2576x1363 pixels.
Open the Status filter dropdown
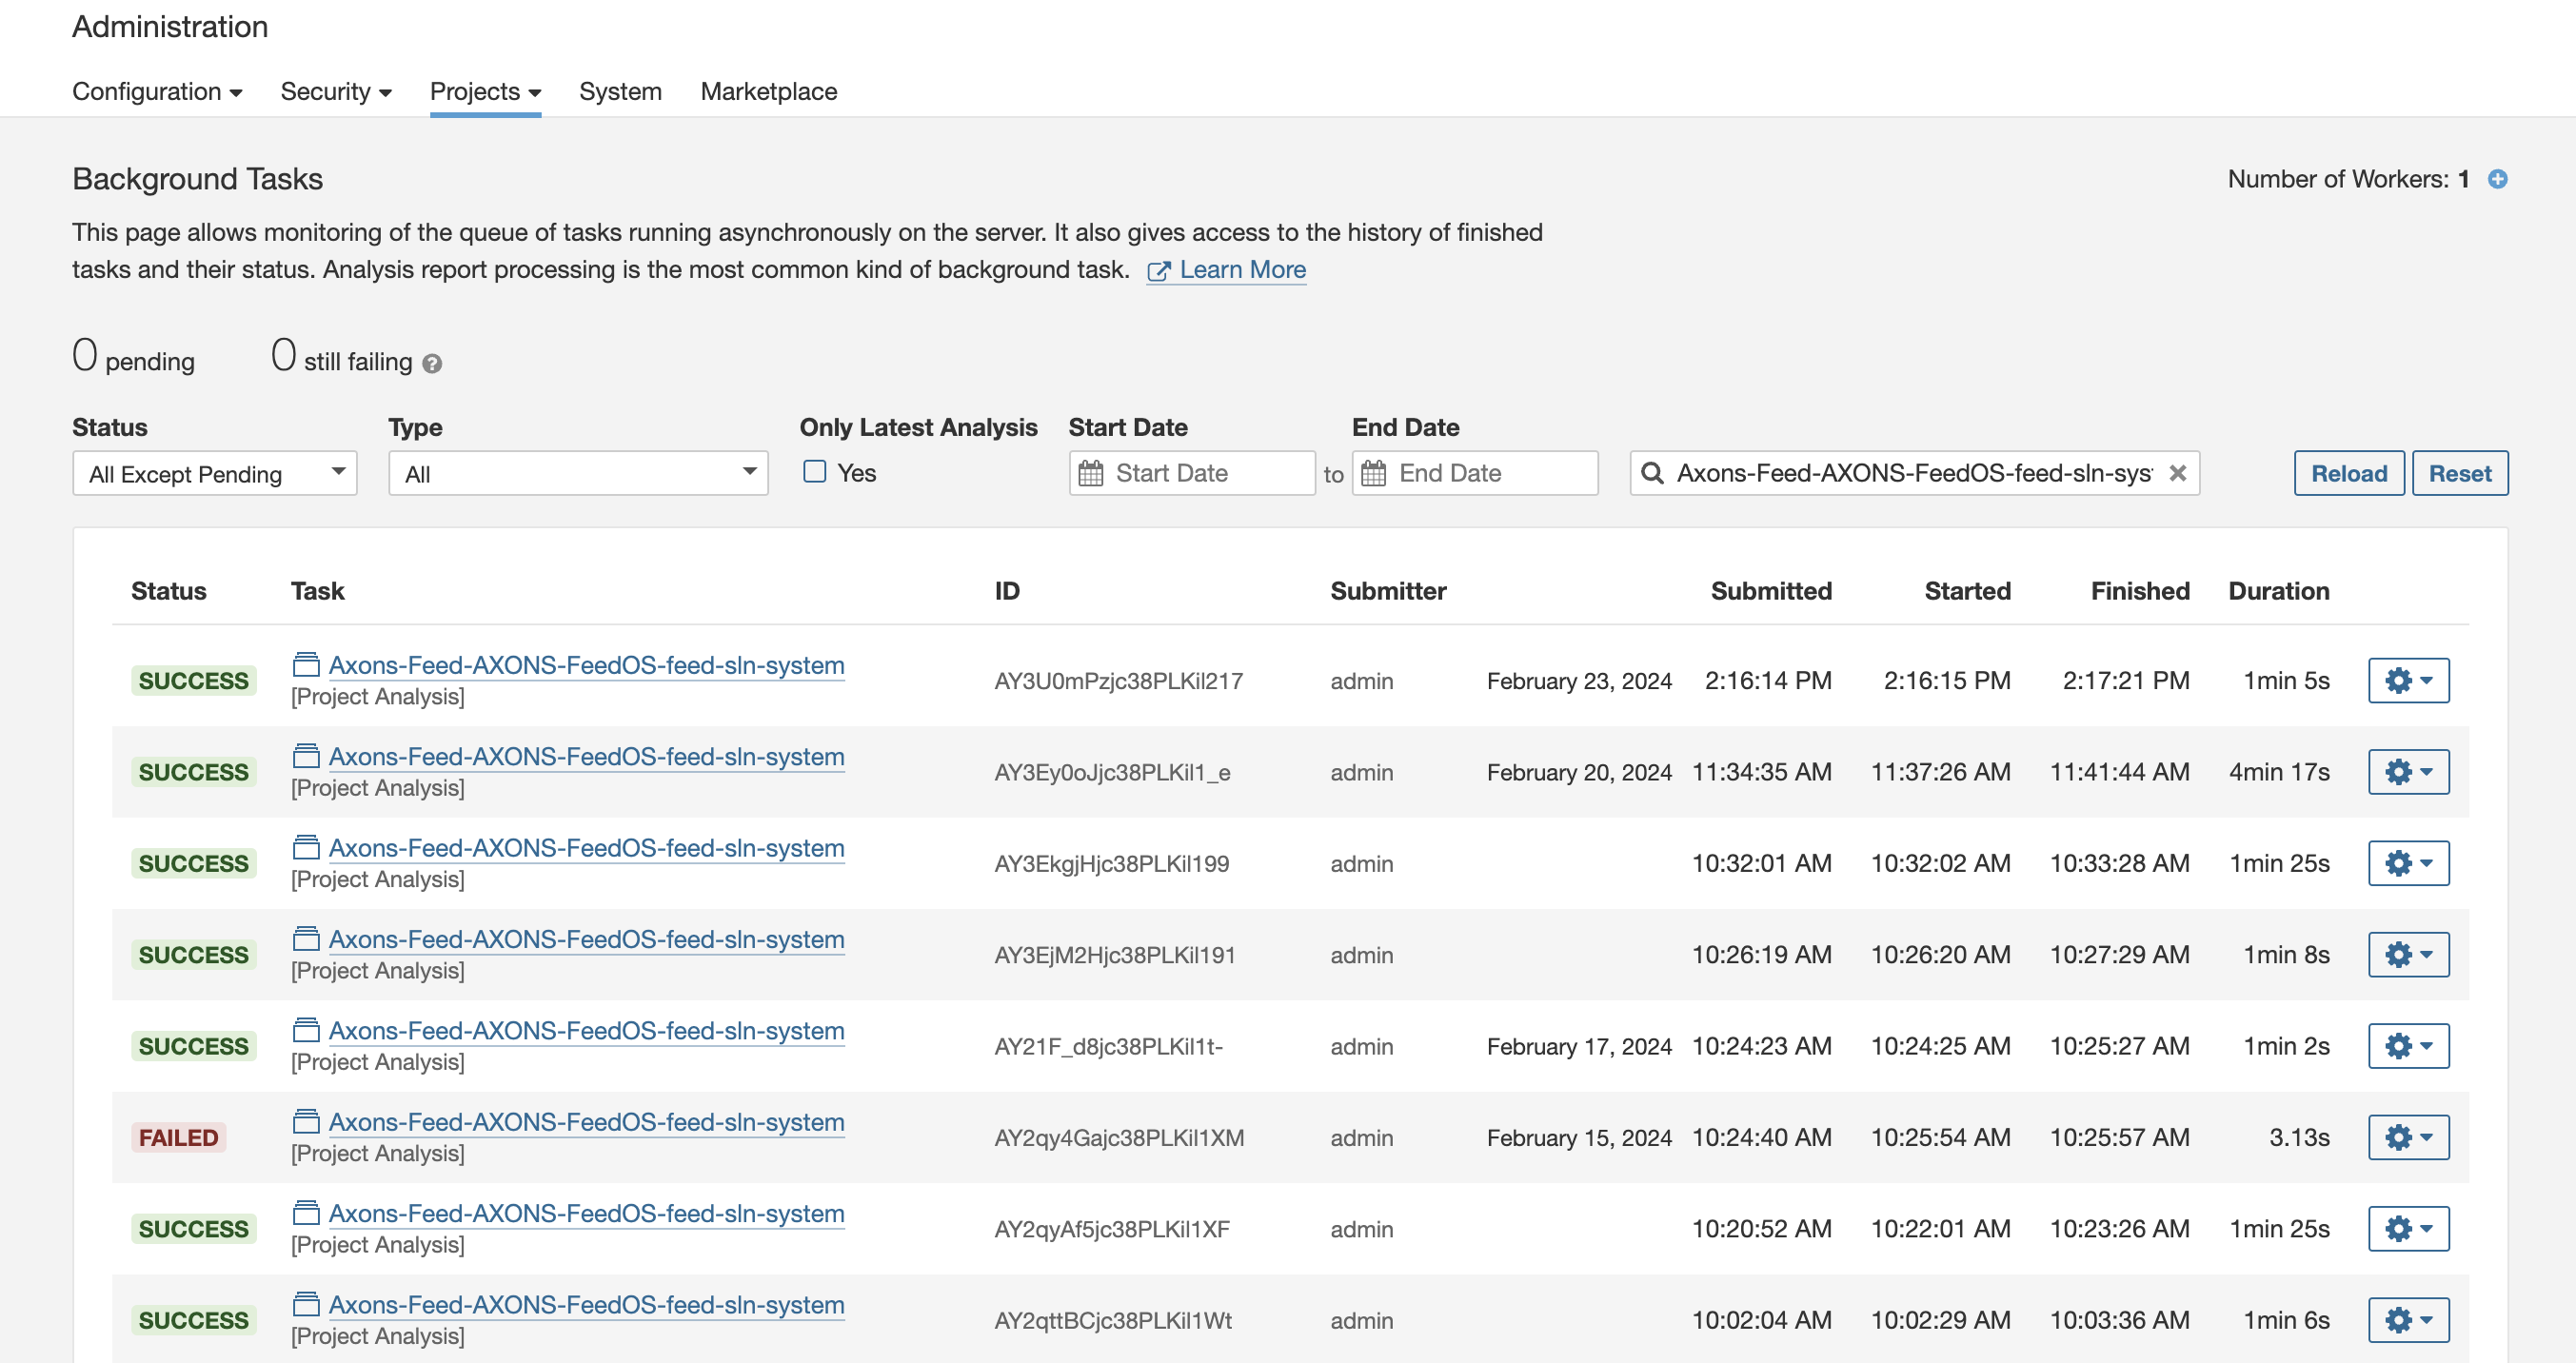click(214, 473)
